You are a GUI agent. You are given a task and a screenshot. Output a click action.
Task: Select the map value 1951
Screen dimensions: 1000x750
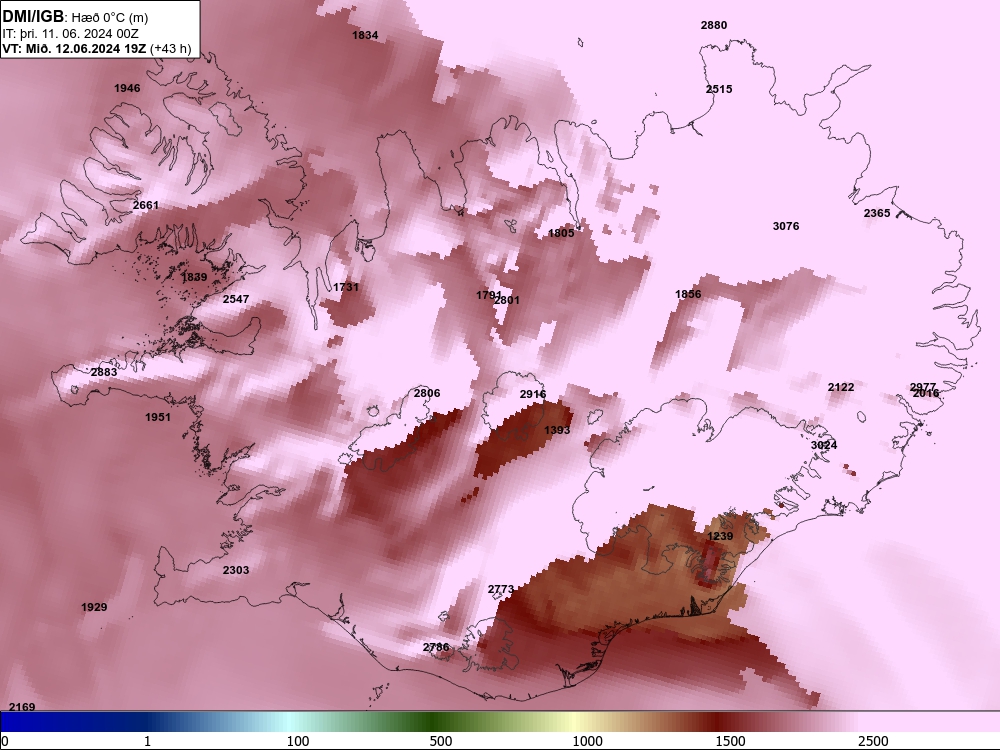coord(158,417)
